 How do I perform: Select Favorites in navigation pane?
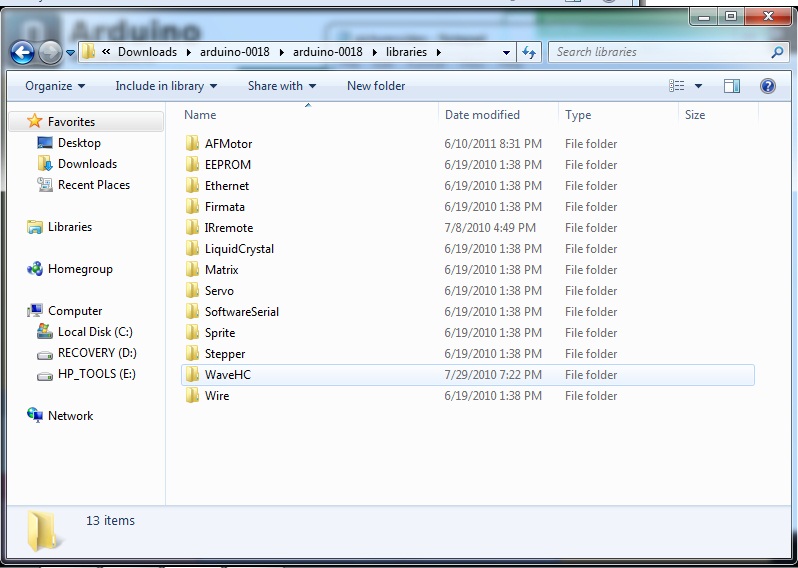point(71,122)
